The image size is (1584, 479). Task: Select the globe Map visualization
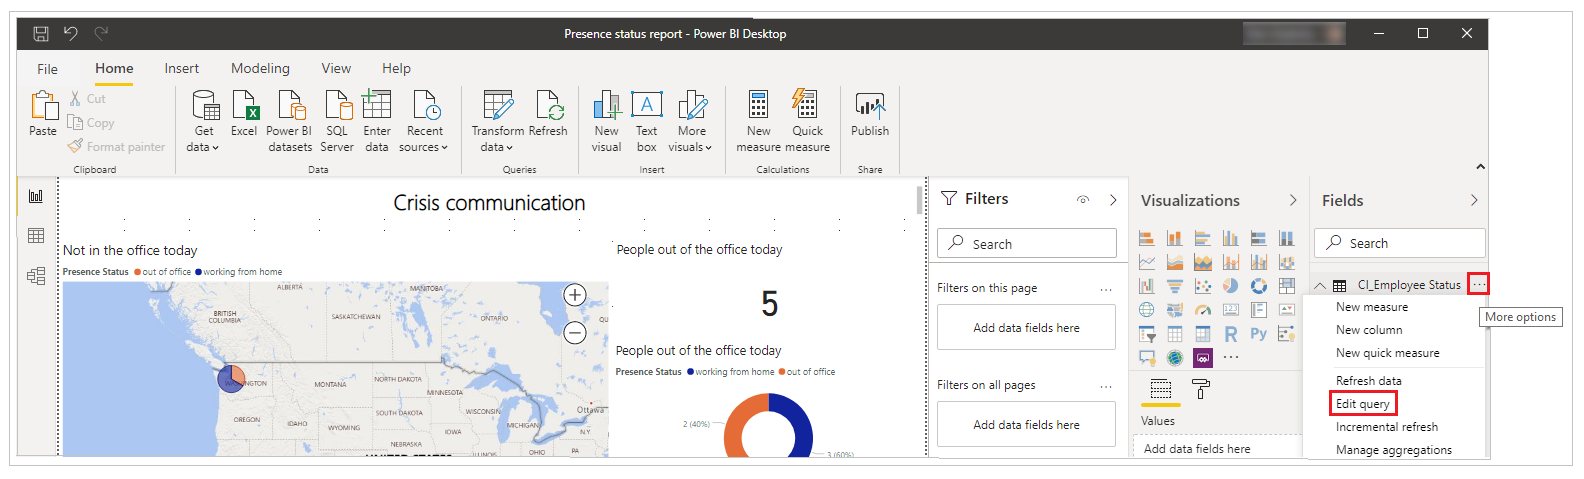[x=1147, y=310]
